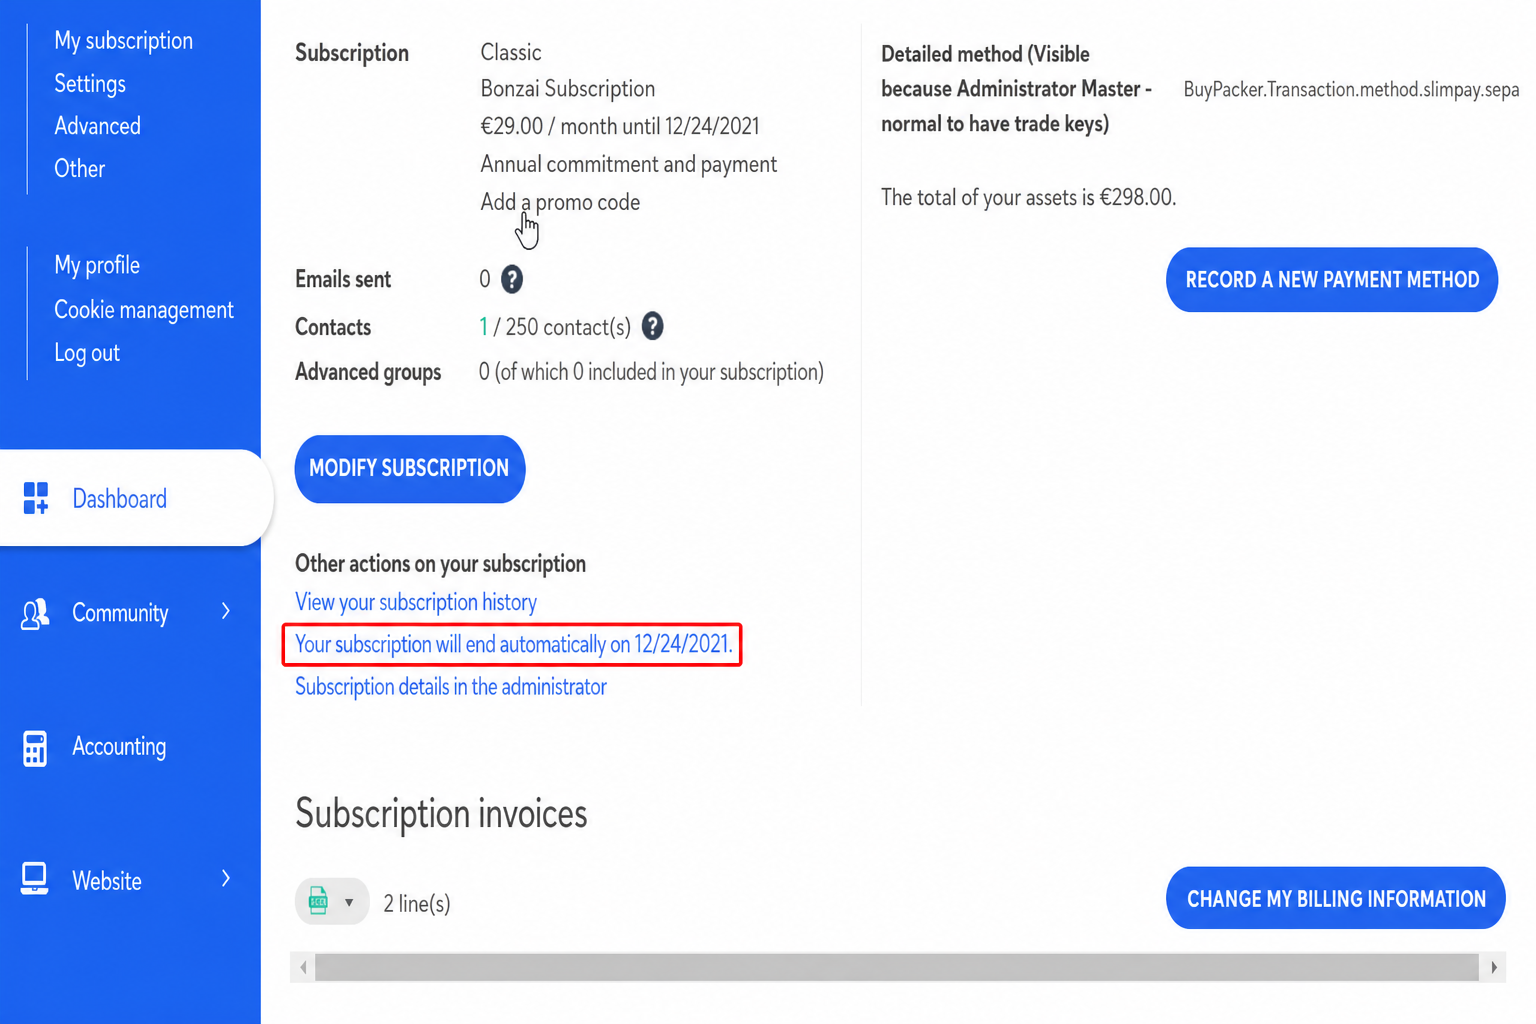Screen dimensions: 1536x1024
Task: Click Record a New Payment Method
Action: pos(1332,280)
